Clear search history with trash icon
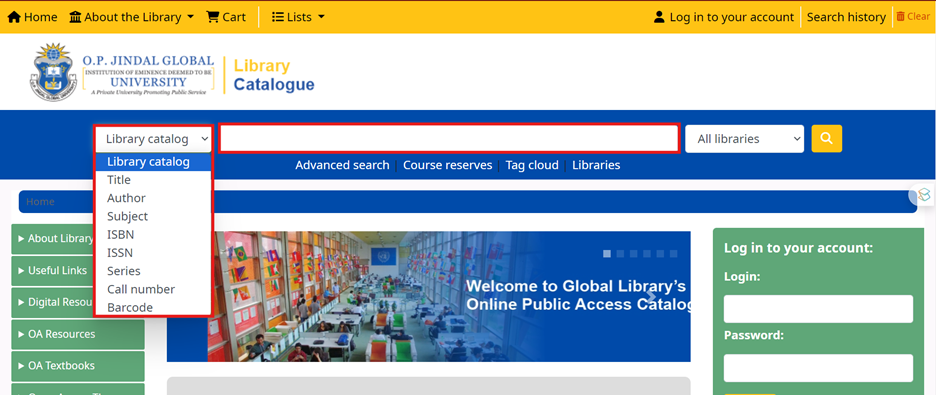 (x=913, y=17)
